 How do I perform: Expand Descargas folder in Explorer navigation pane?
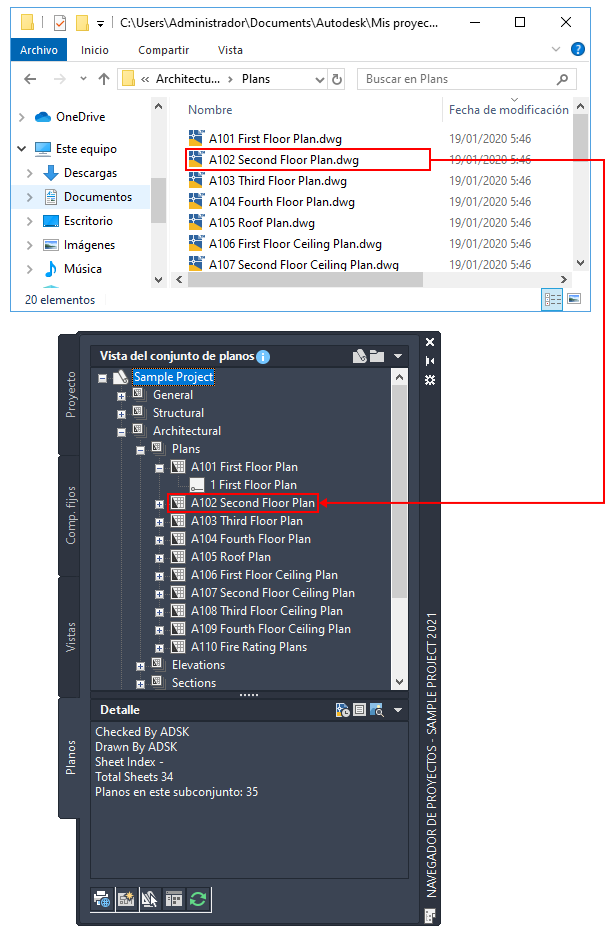click(x=30, y=173)
